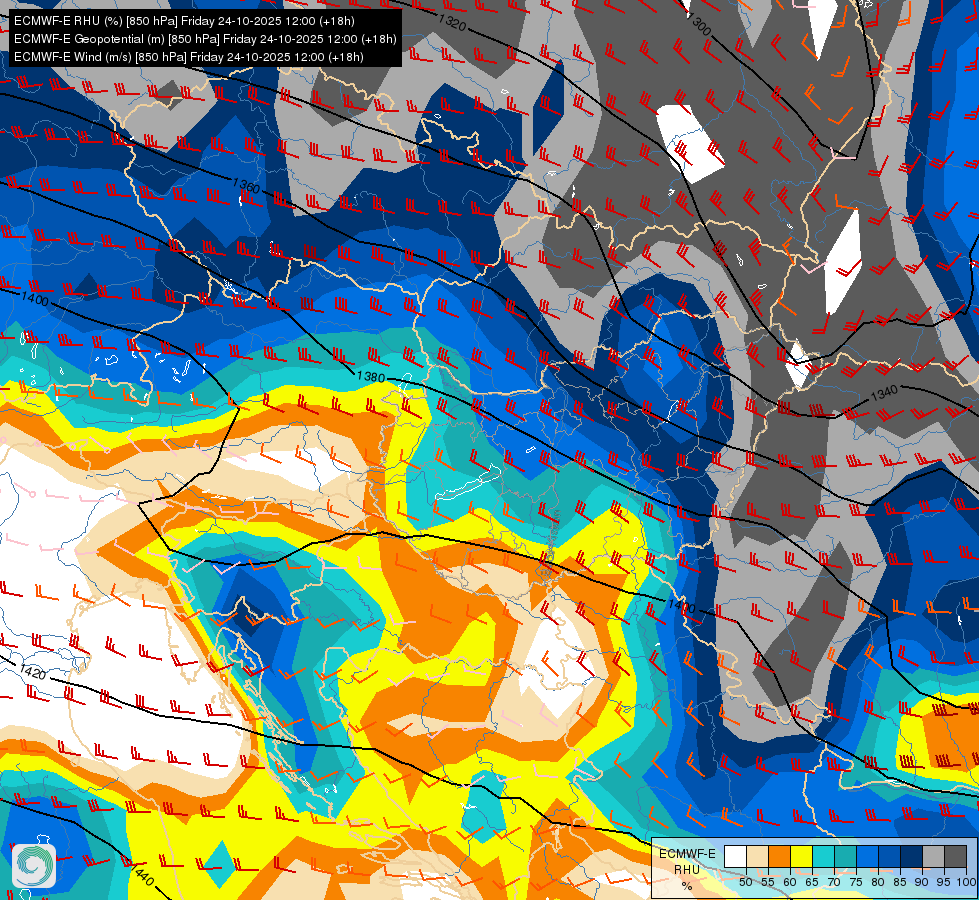The height and width of the screenshot is (900, 979).
Task: Pick the navy 85-90% legend swatch
Action: pyautogui.click(x=912, y=856)
